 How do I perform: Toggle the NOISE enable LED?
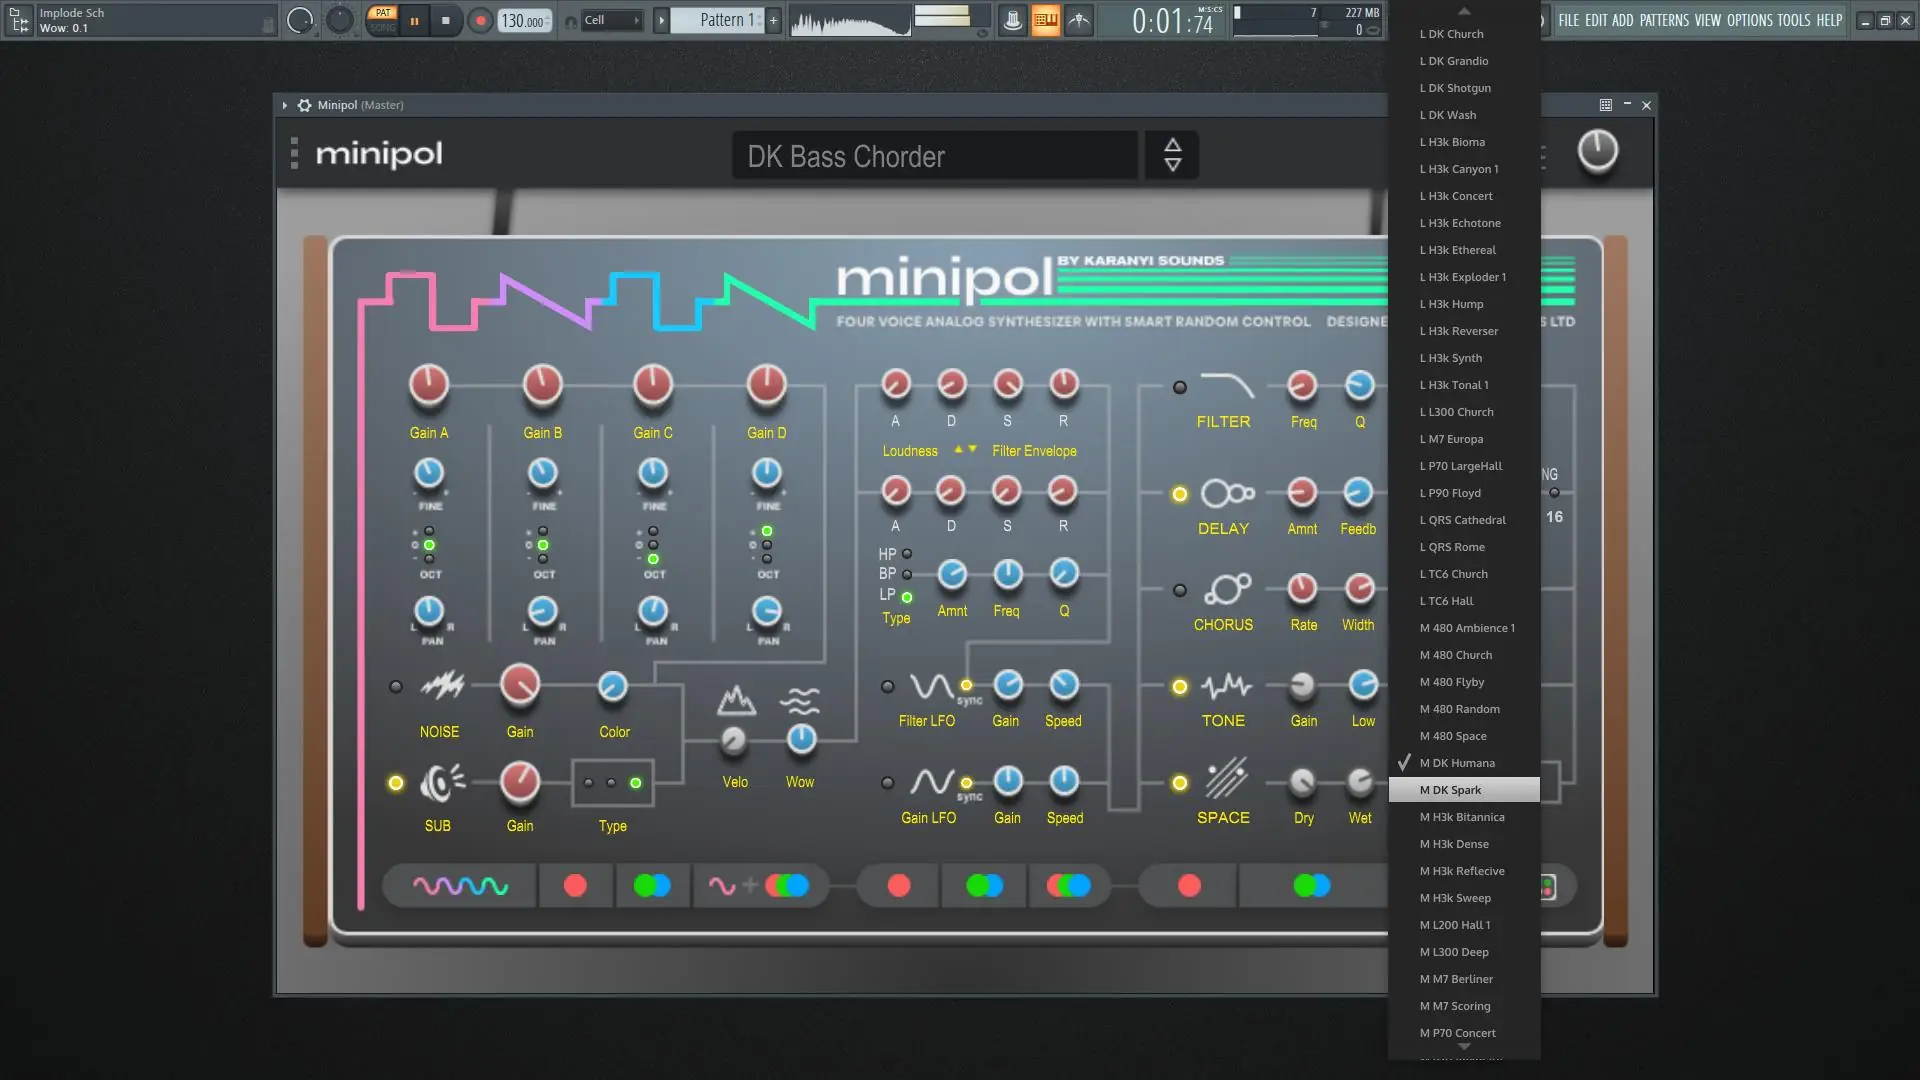click(x=396, y=686)
